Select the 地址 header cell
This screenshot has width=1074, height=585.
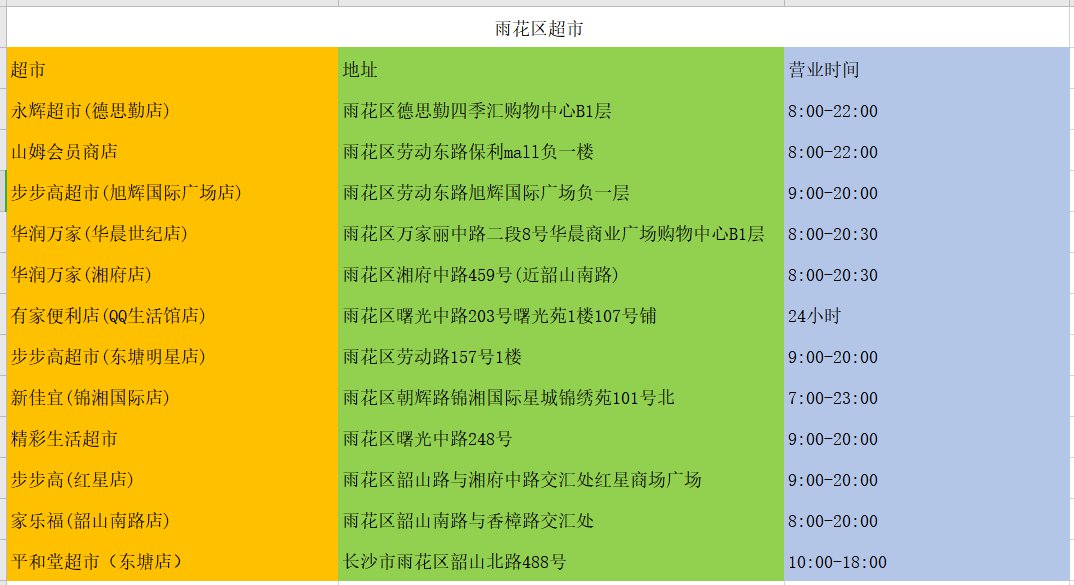(x=561, y=69)
